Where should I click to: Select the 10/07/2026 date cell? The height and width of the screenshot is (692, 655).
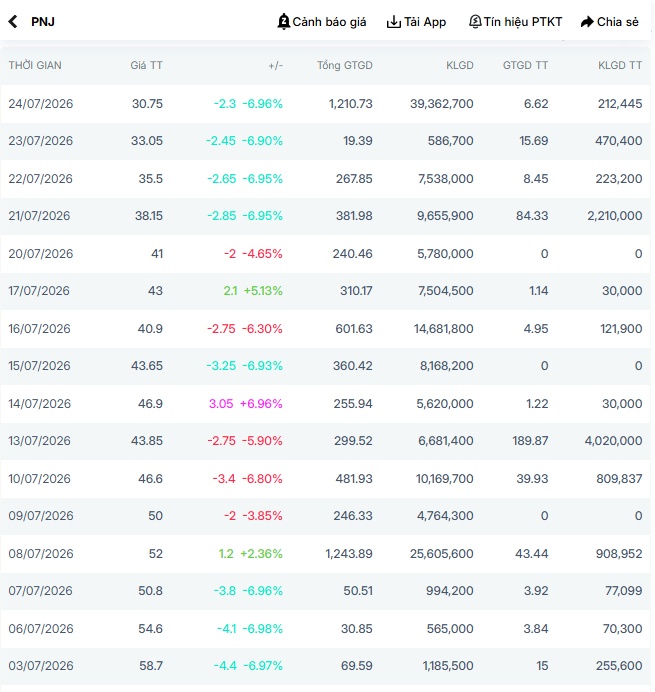[x=39, y=479]
